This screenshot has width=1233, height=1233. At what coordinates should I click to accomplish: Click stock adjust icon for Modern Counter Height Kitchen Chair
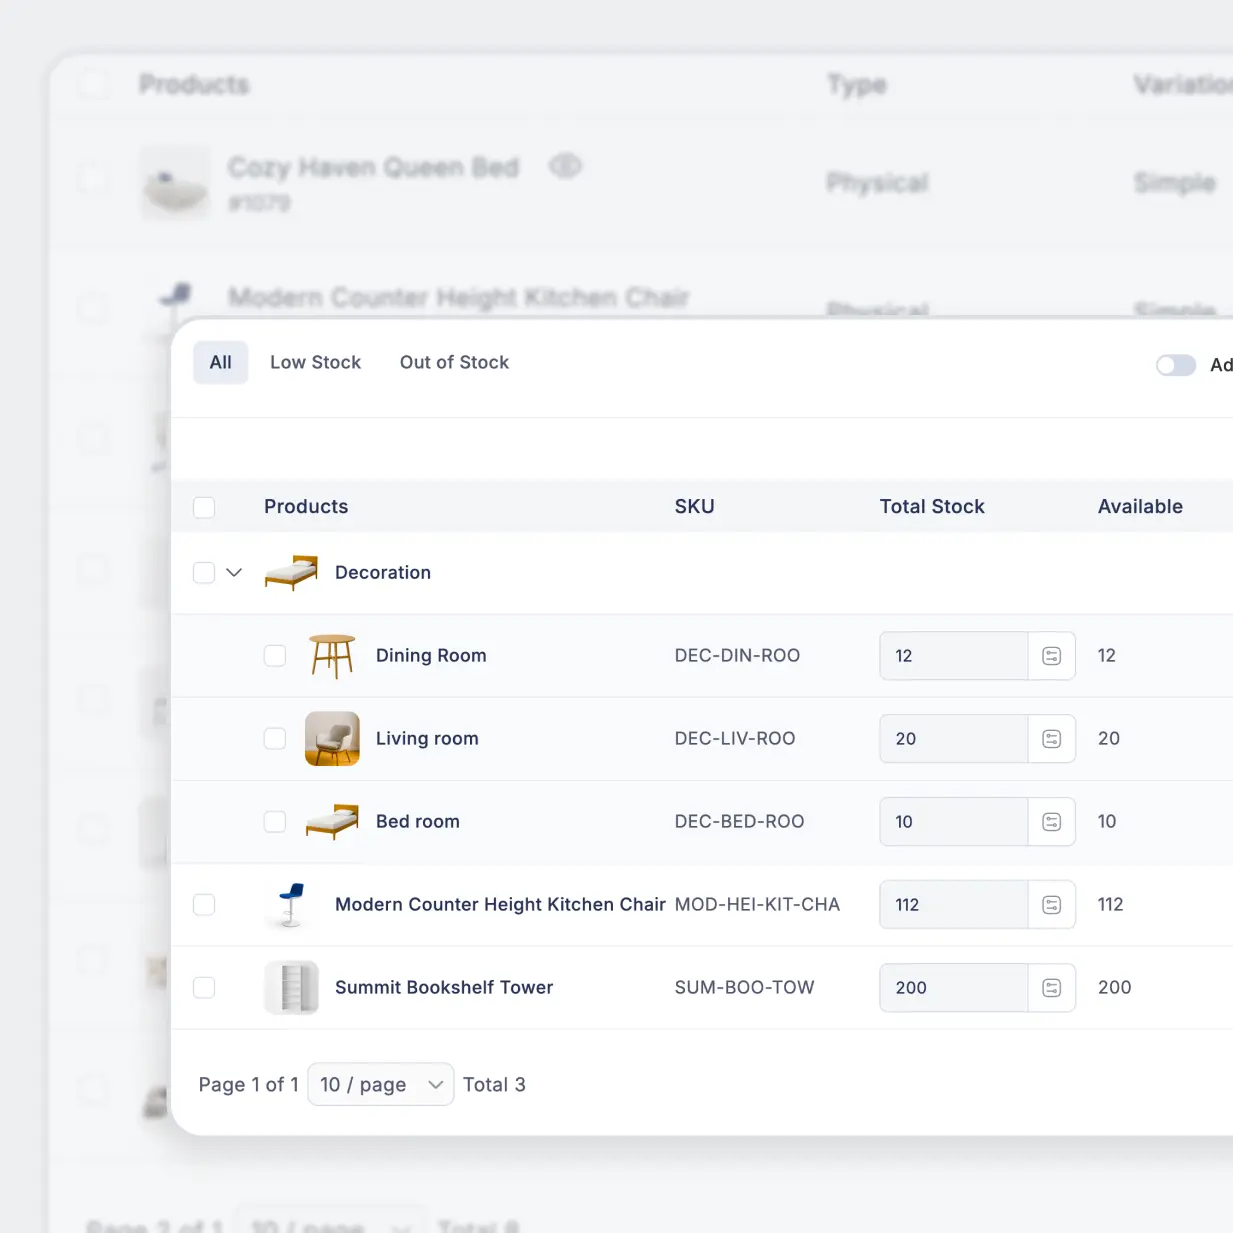1051,905
